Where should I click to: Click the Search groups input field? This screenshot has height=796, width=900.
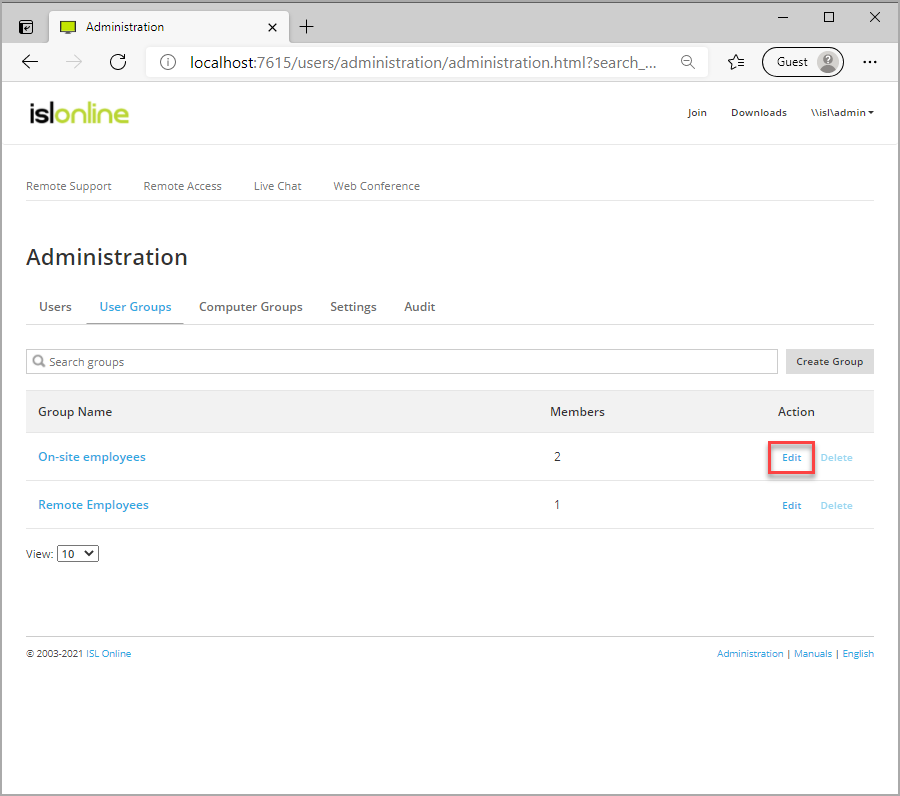coord(402,362)
